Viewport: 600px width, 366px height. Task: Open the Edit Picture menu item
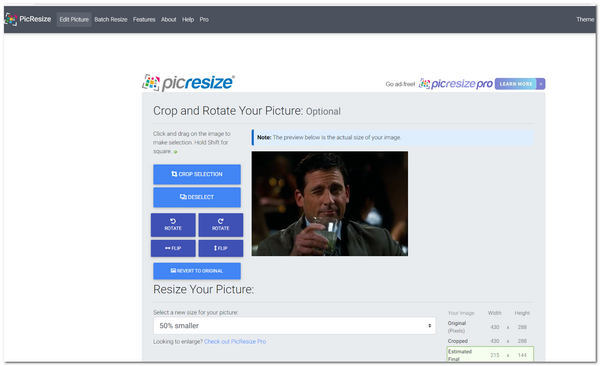74,20
